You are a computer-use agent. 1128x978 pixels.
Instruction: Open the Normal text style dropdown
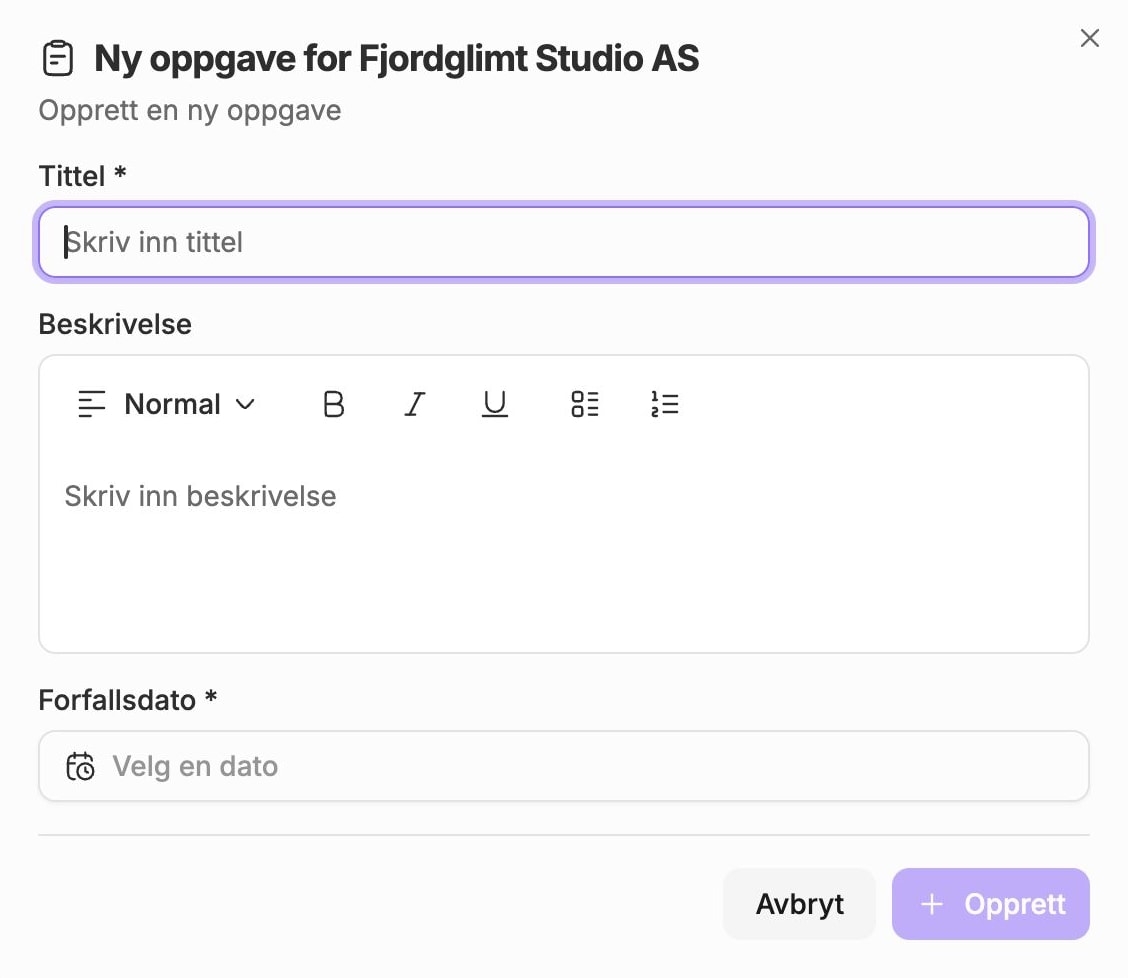tap(167, 404)
